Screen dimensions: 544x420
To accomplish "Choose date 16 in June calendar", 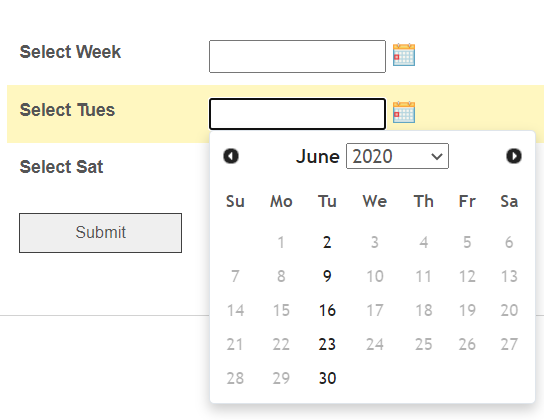I will point(327,310).
